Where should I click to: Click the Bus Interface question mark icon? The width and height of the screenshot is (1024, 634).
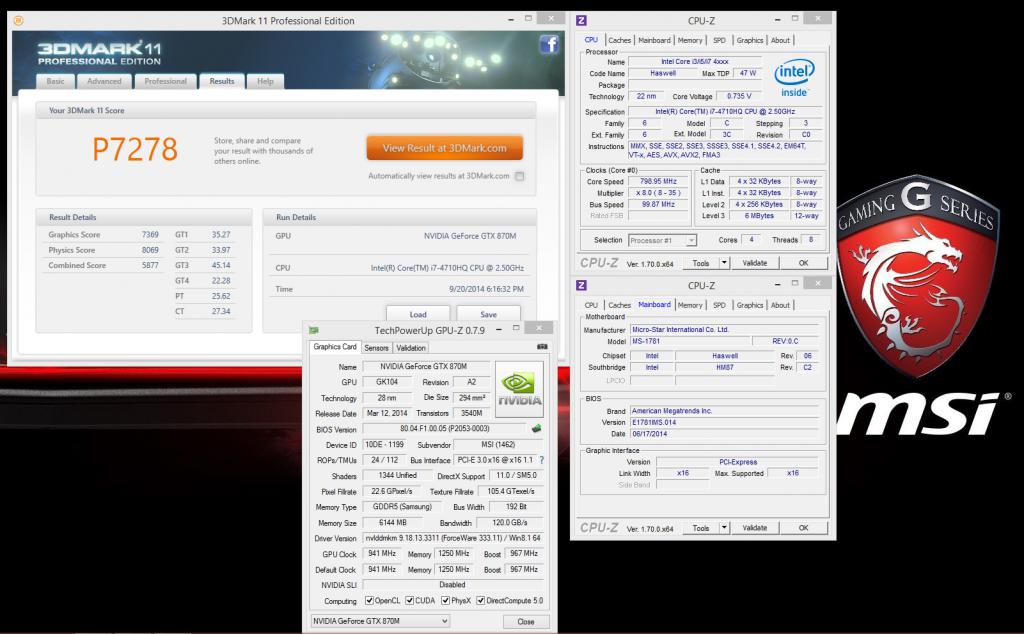[x=542, y=460]
